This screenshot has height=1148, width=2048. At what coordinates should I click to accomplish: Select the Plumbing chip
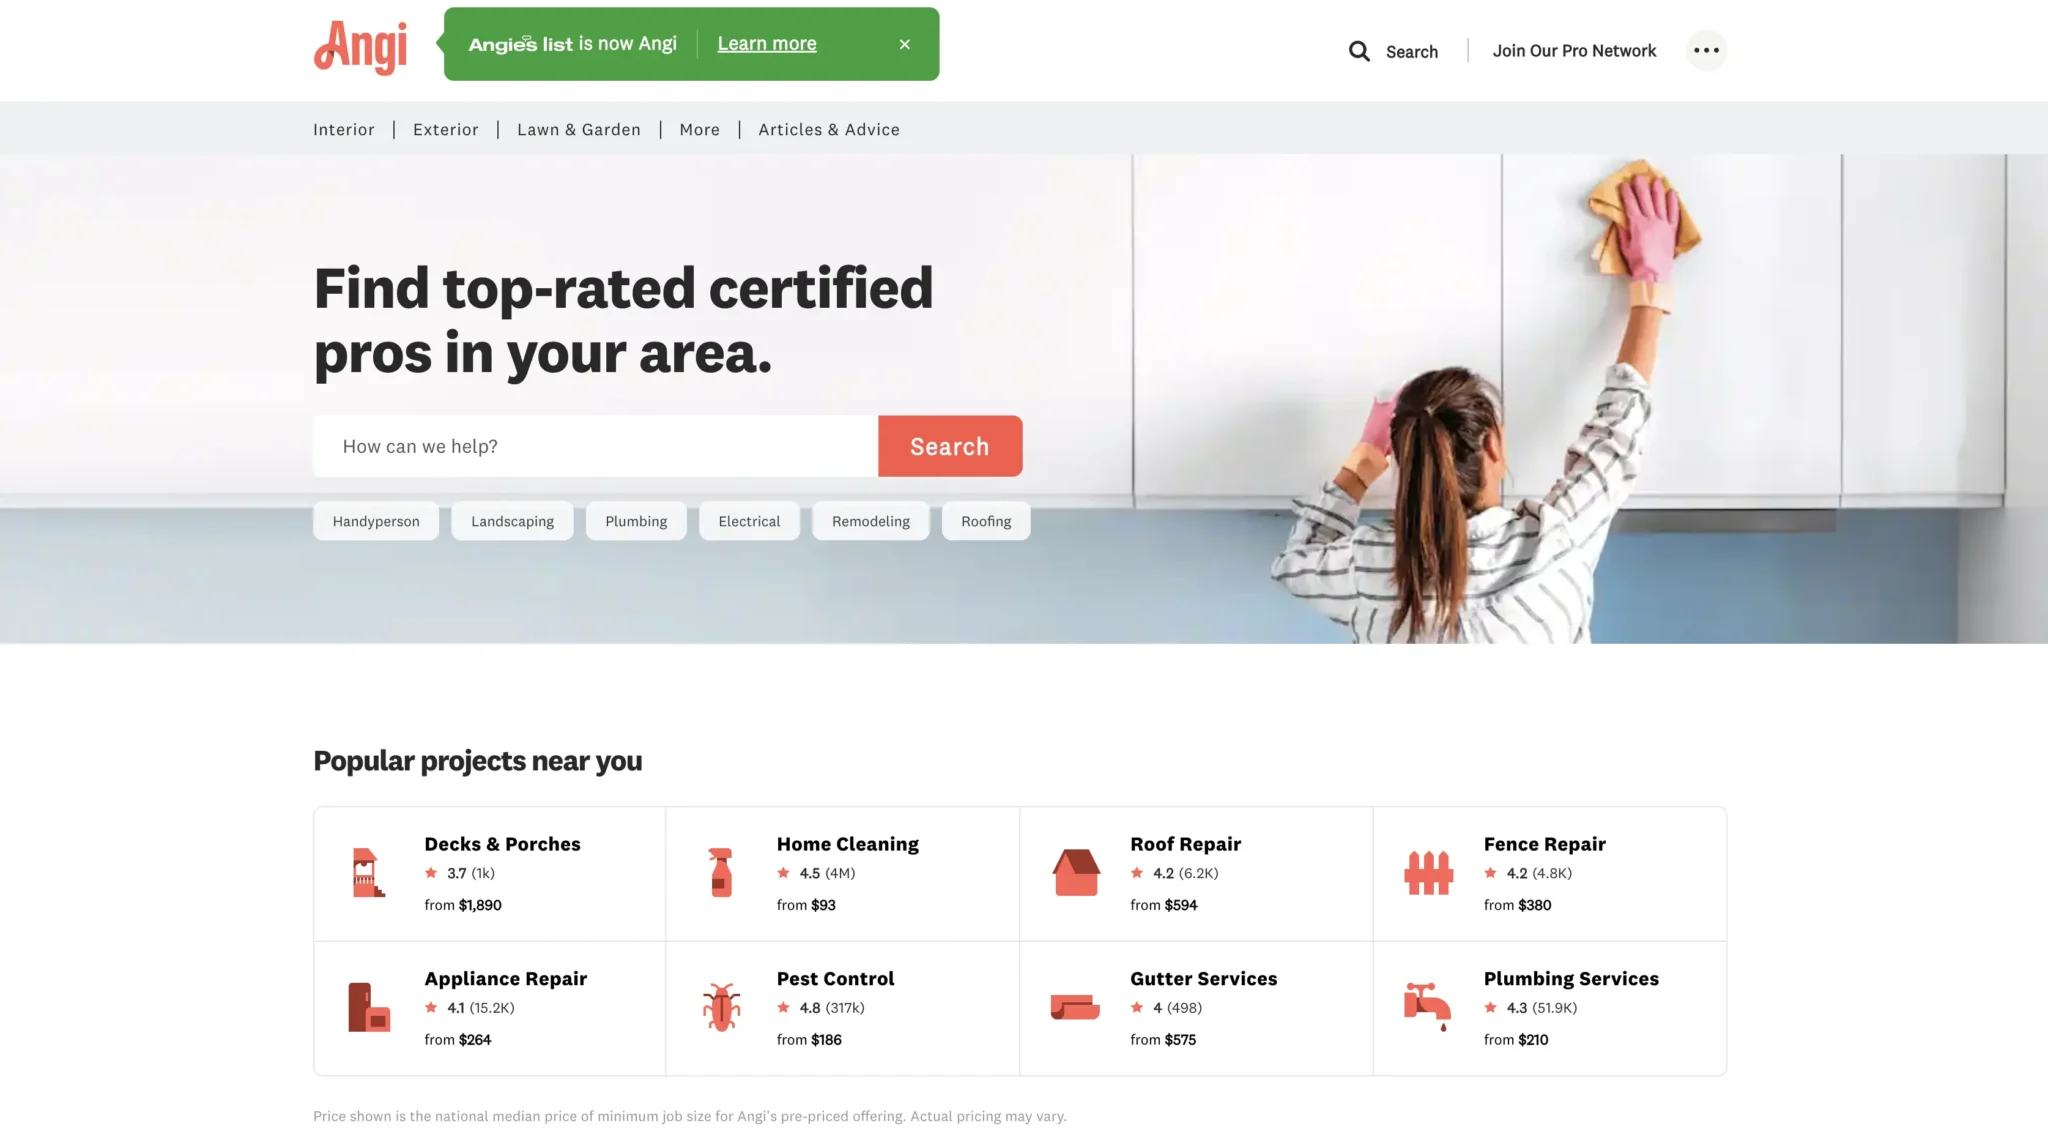(636, 521)
